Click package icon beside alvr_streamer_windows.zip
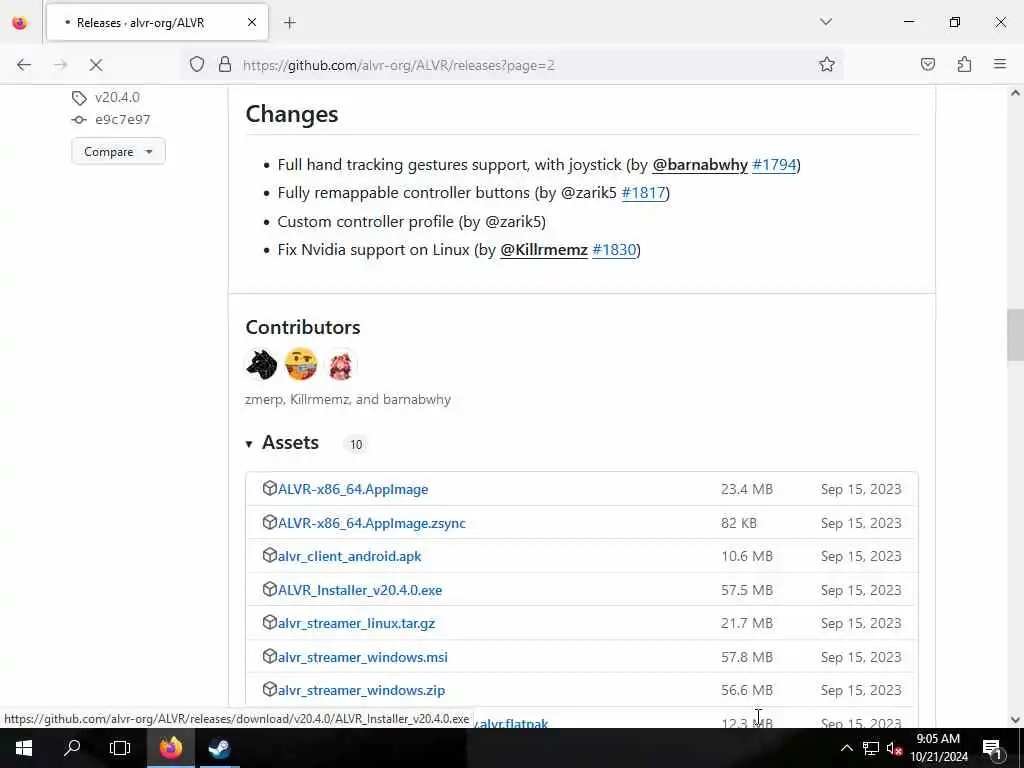Screen dimensions: 1024x768 (270, 690)
